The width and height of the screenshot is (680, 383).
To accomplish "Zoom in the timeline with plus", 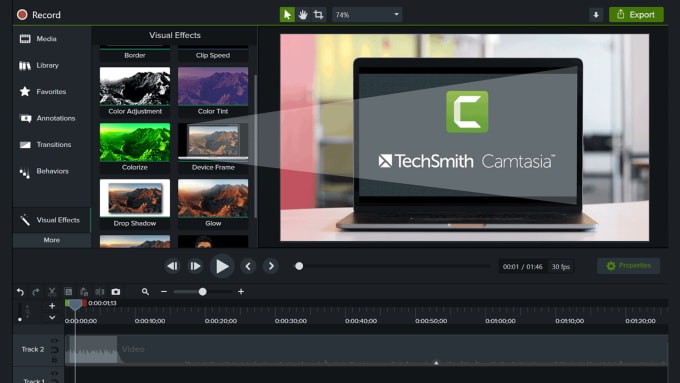I will click(241, 292).
